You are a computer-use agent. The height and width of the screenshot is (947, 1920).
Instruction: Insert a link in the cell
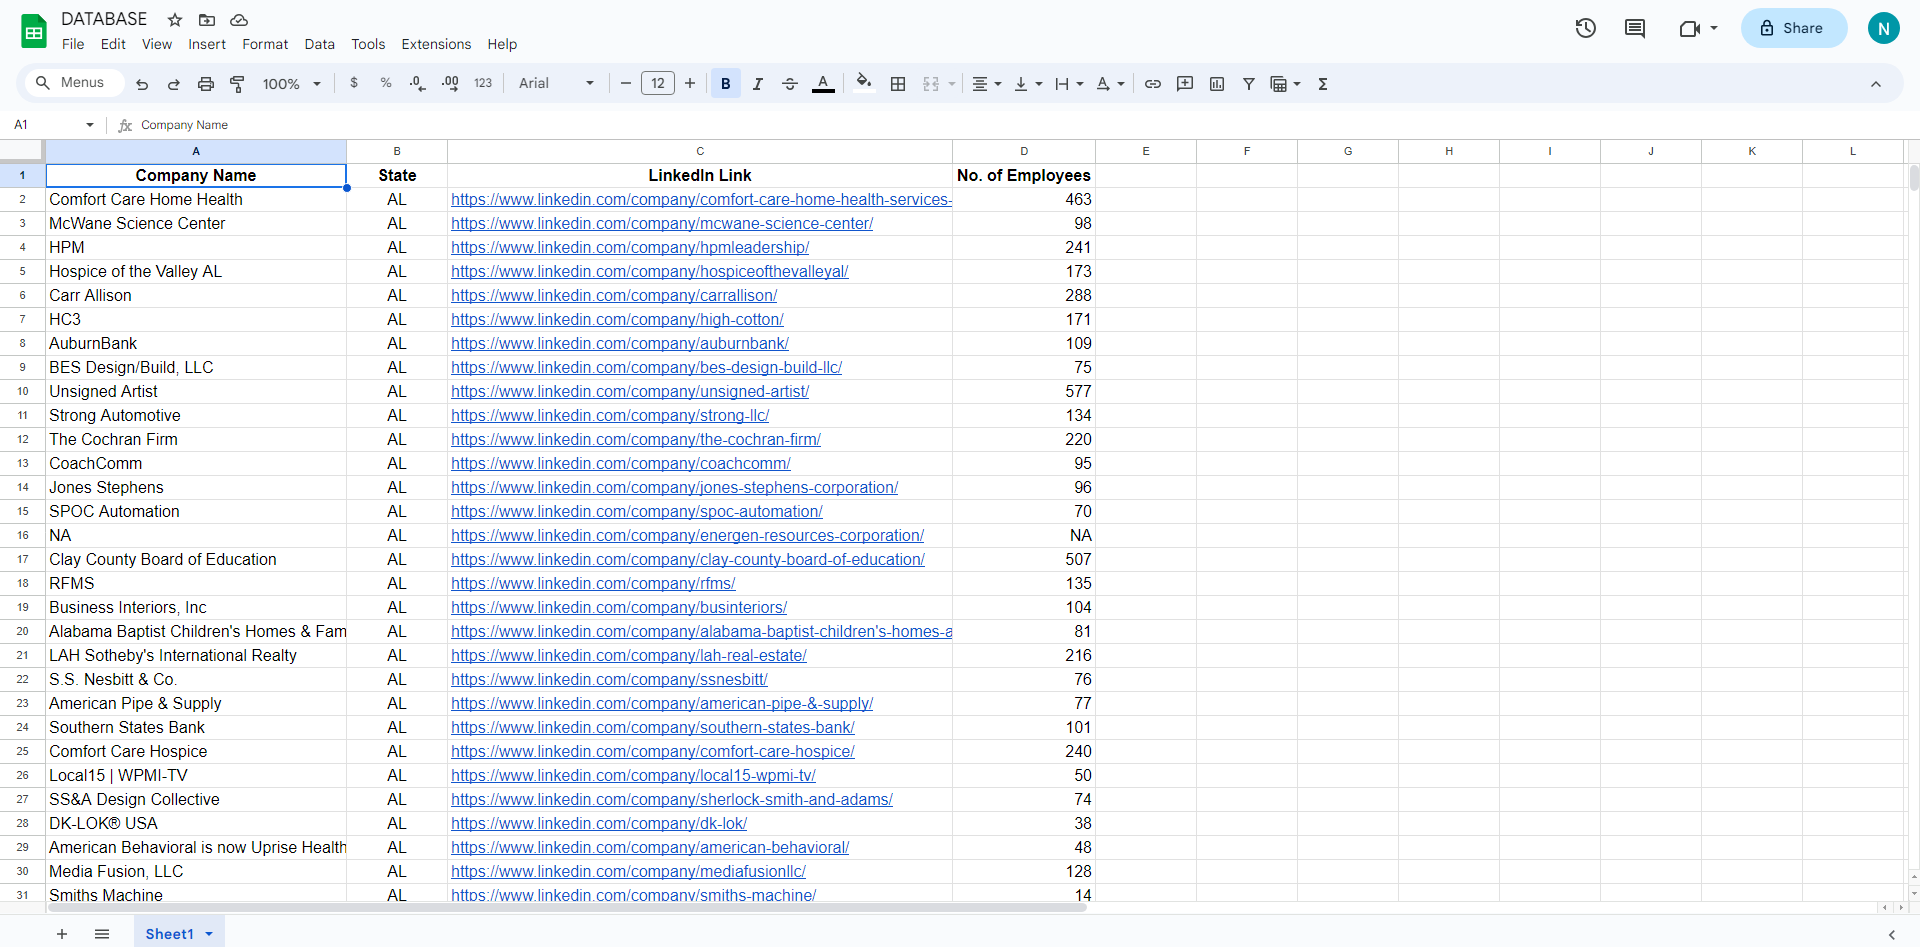coord(1153,84)
